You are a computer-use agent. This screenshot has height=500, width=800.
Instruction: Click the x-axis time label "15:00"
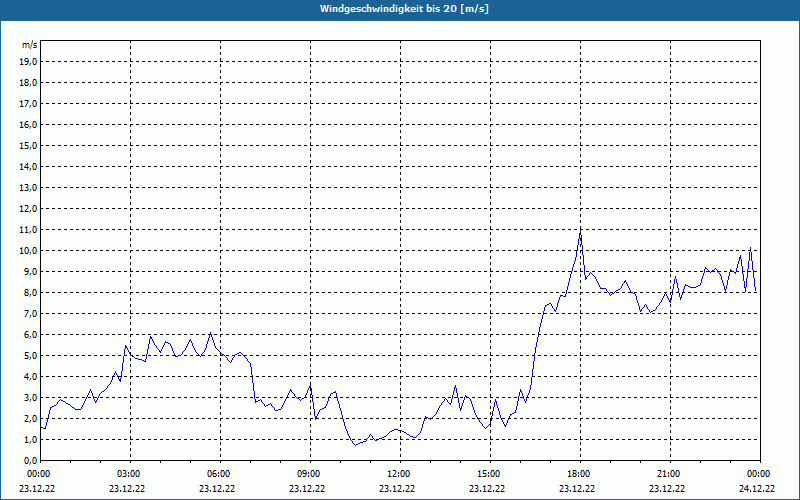click(487, 474)
